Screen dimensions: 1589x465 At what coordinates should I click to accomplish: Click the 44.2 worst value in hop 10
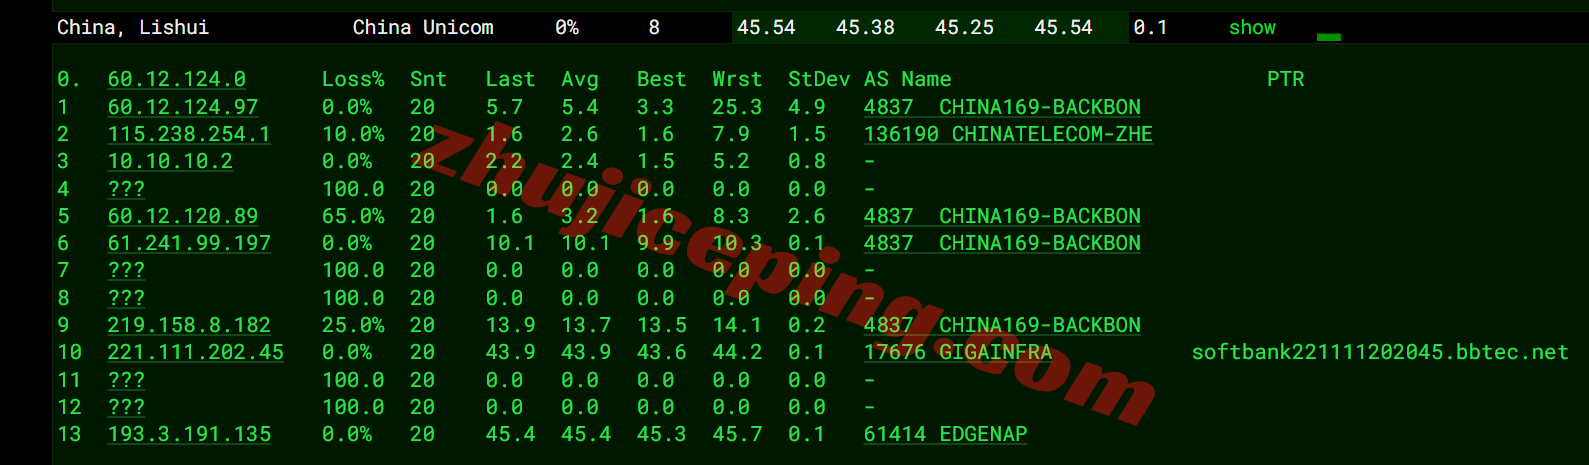point(737,352)
